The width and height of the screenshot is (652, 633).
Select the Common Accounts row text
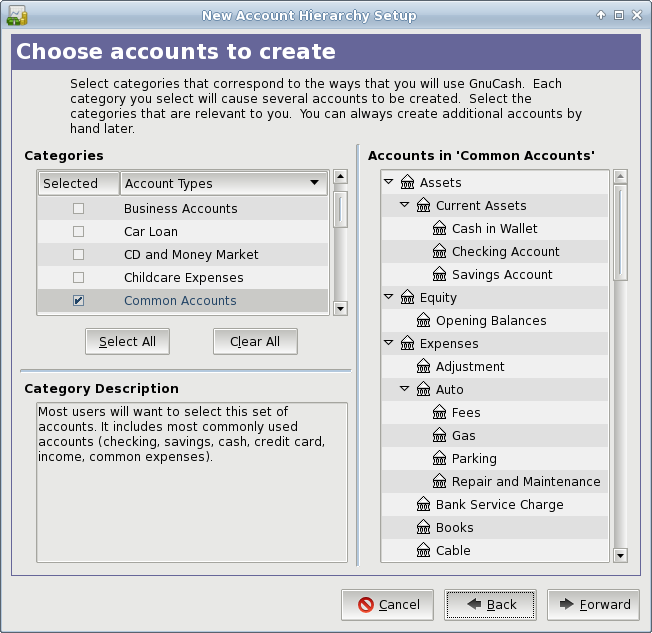coord(180,300)
